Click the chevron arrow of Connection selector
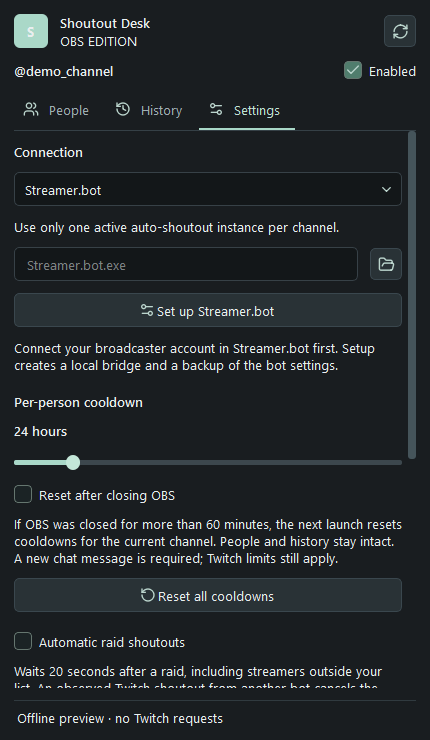This screenshot has width=430, height=740. (386, 189)
